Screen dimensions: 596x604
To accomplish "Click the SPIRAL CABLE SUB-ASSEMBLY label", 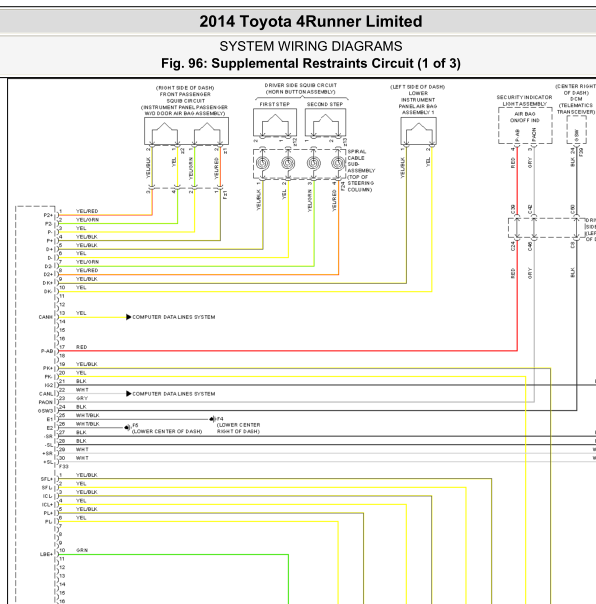I will (x=361, y=171).
